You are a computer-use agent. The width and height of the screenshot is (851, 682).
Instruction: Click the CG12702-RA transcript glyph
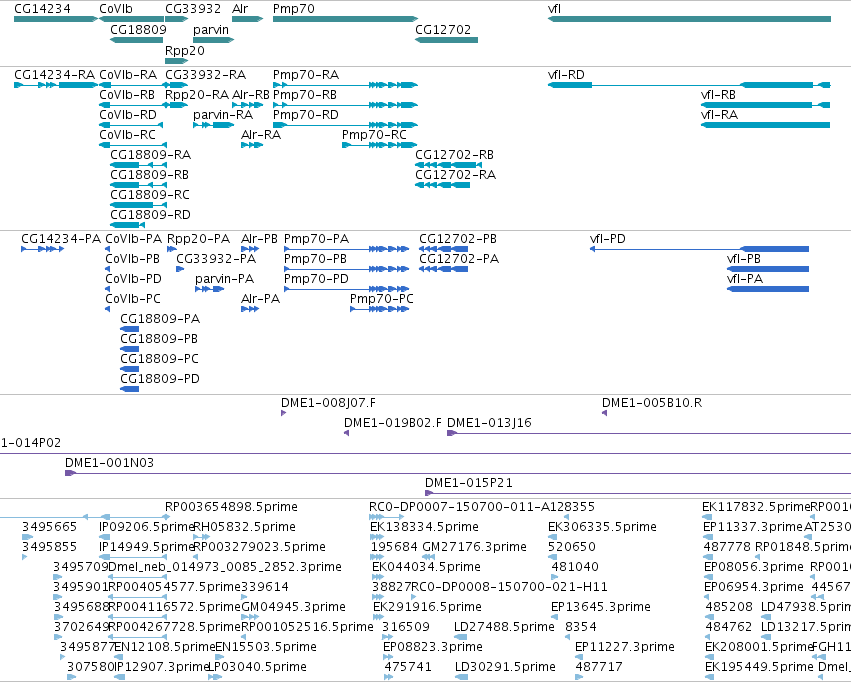(442, 185)
